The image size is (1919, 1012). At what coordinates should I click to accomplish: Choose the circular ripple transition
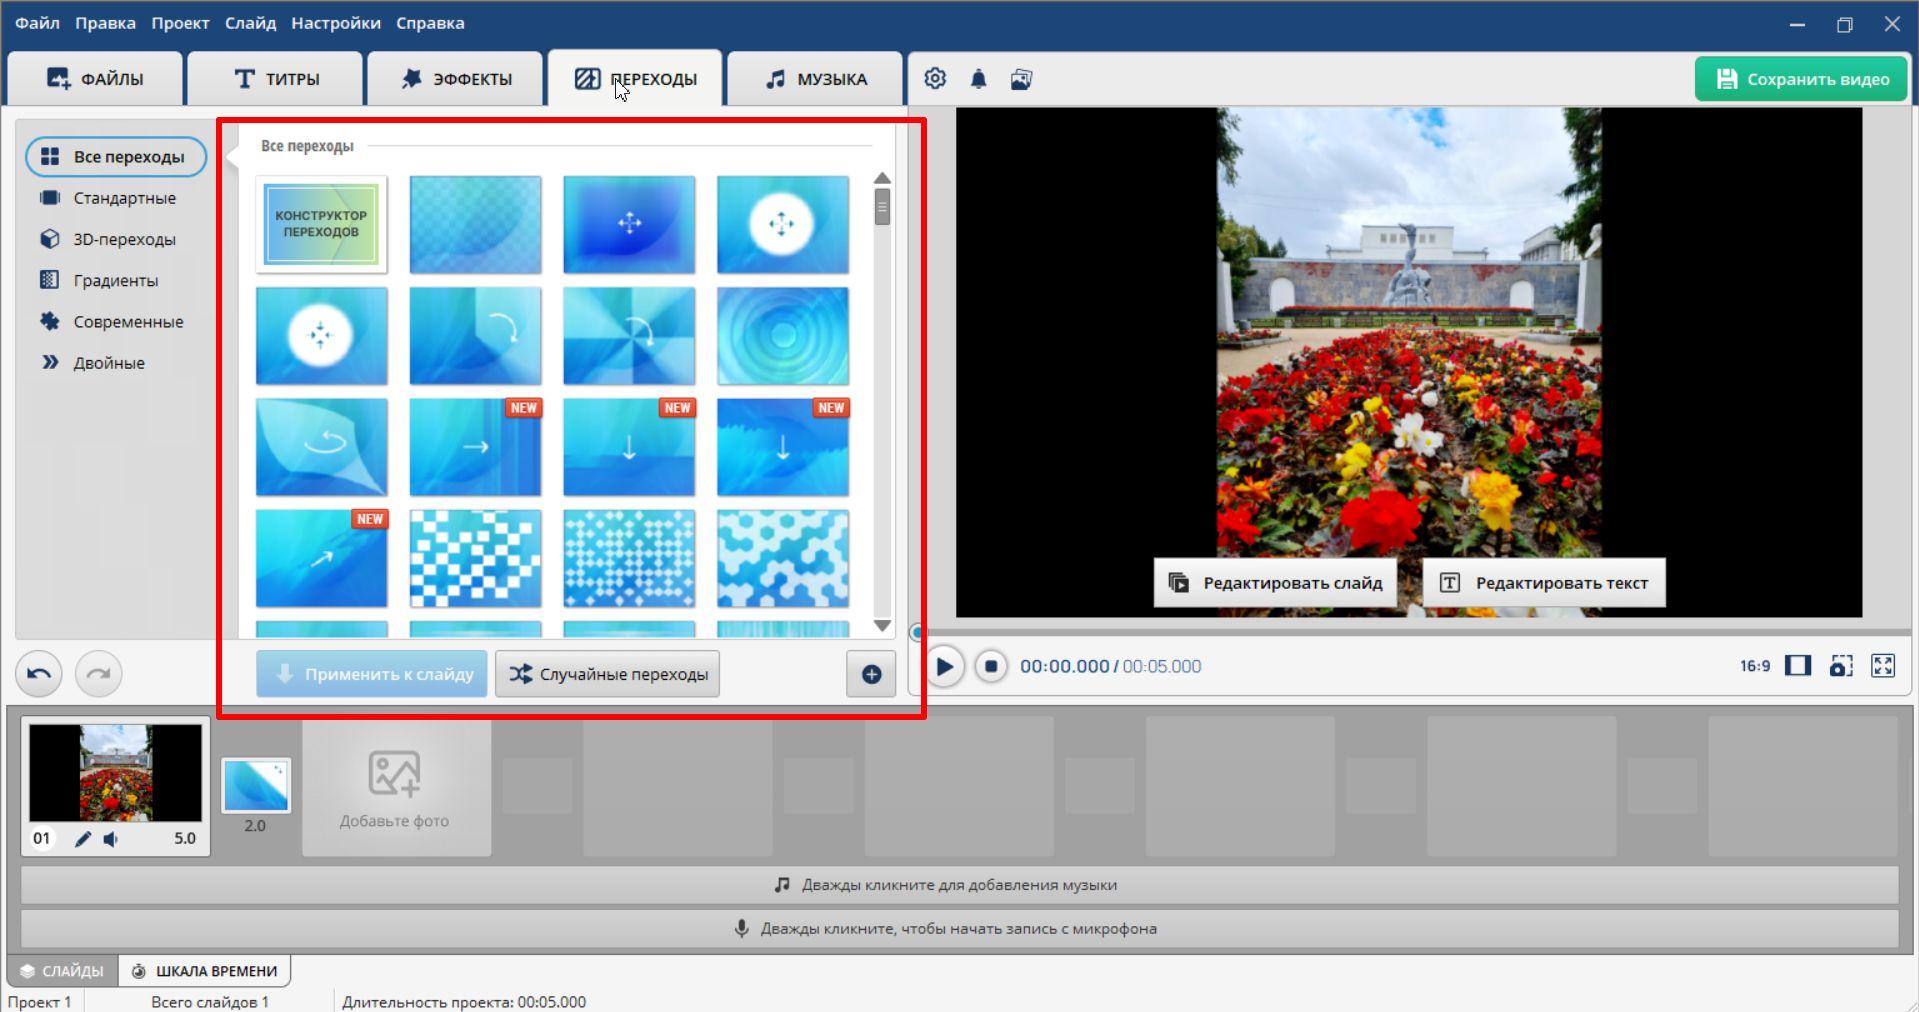[x=782, y=336]
